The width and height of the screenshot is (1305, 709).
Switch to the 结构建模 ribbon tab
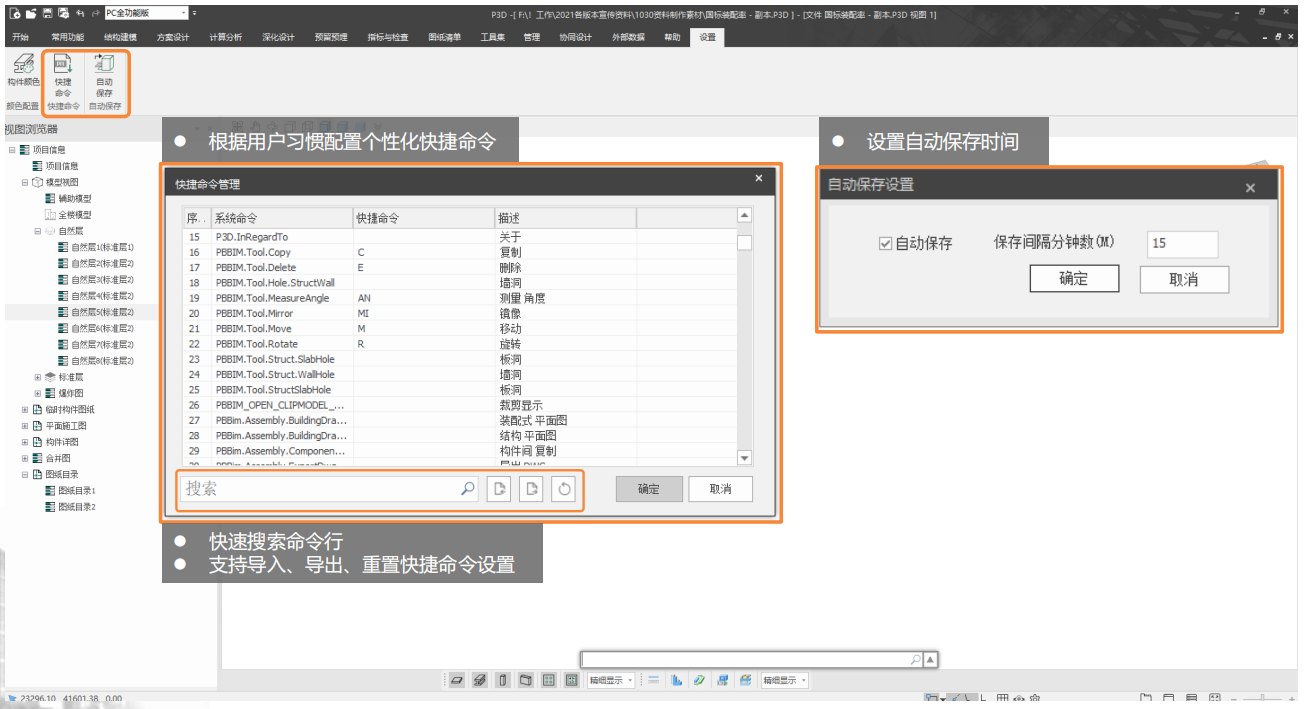123,37
